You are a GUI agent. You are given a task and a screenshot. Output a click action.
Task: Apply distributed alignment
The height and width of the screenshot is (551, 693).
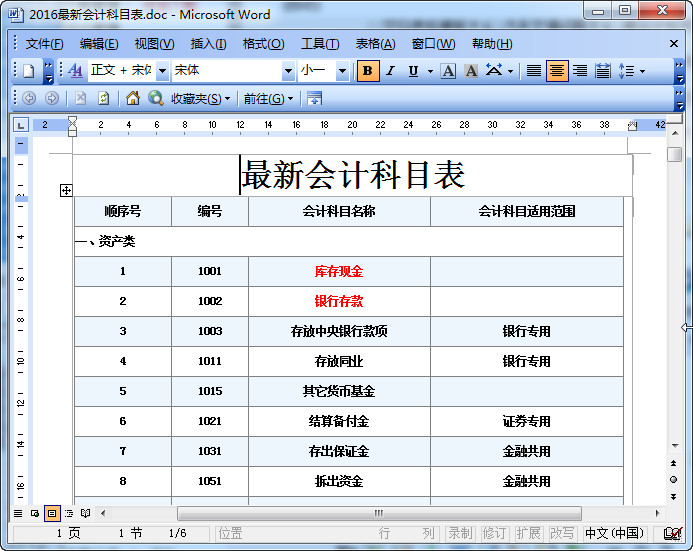(603, 71)
